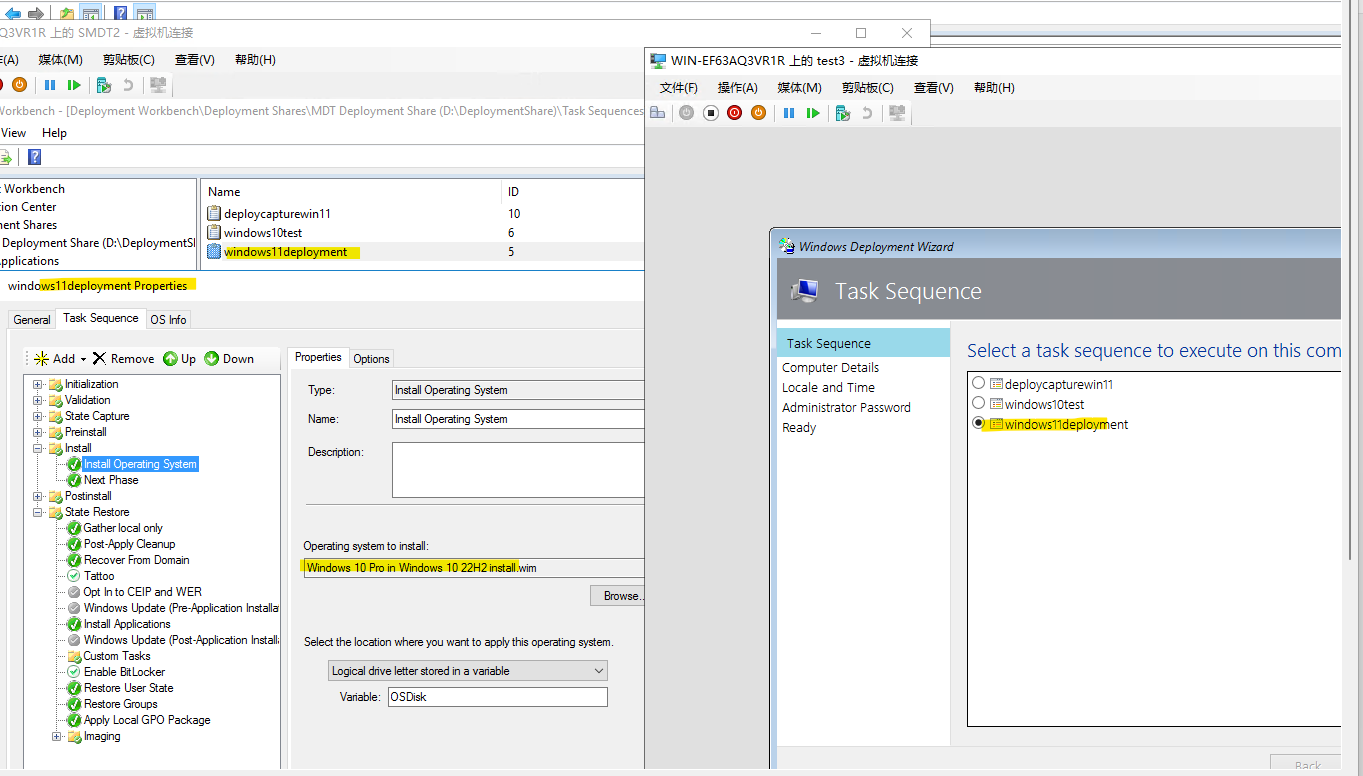Pause the running virtual machine
Viewport: 1363px width, 776px height.
tap(790, 112)
